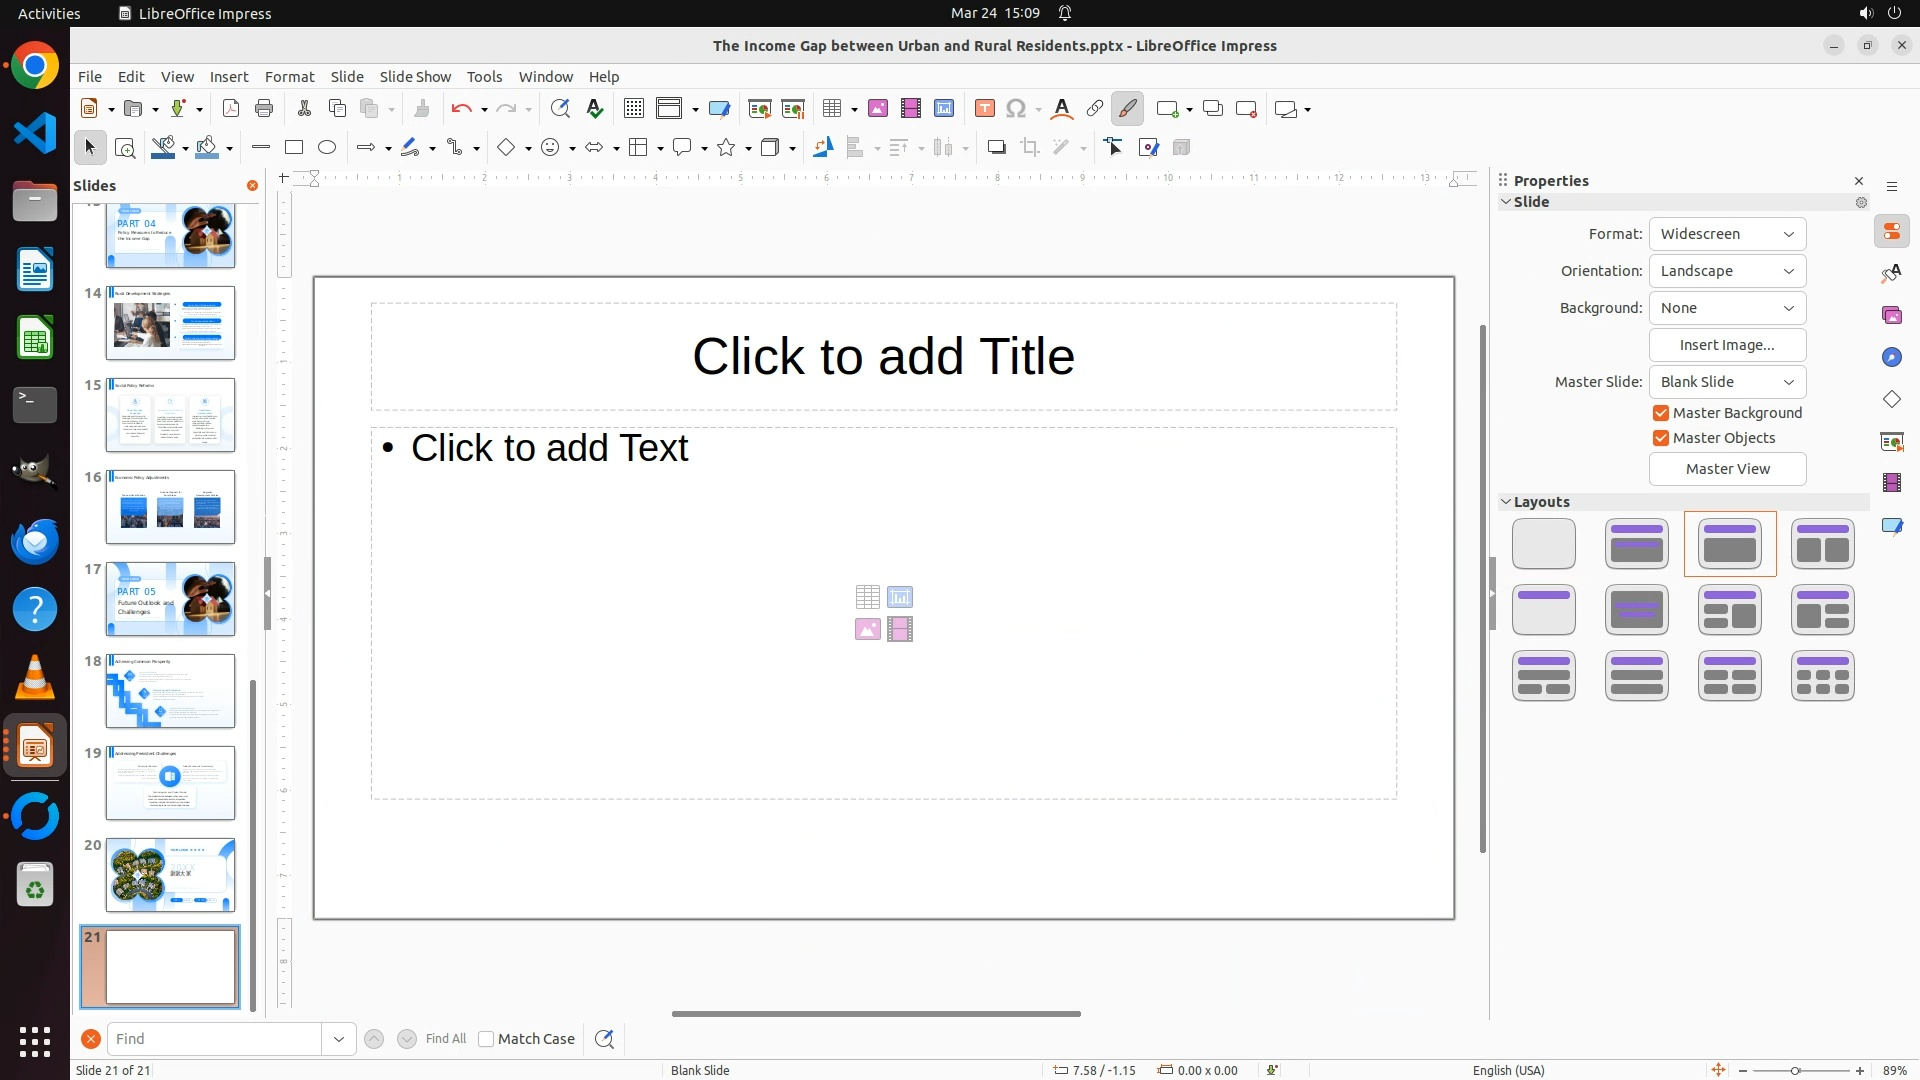Select the Rectangle drawing tool

[294, 148]
